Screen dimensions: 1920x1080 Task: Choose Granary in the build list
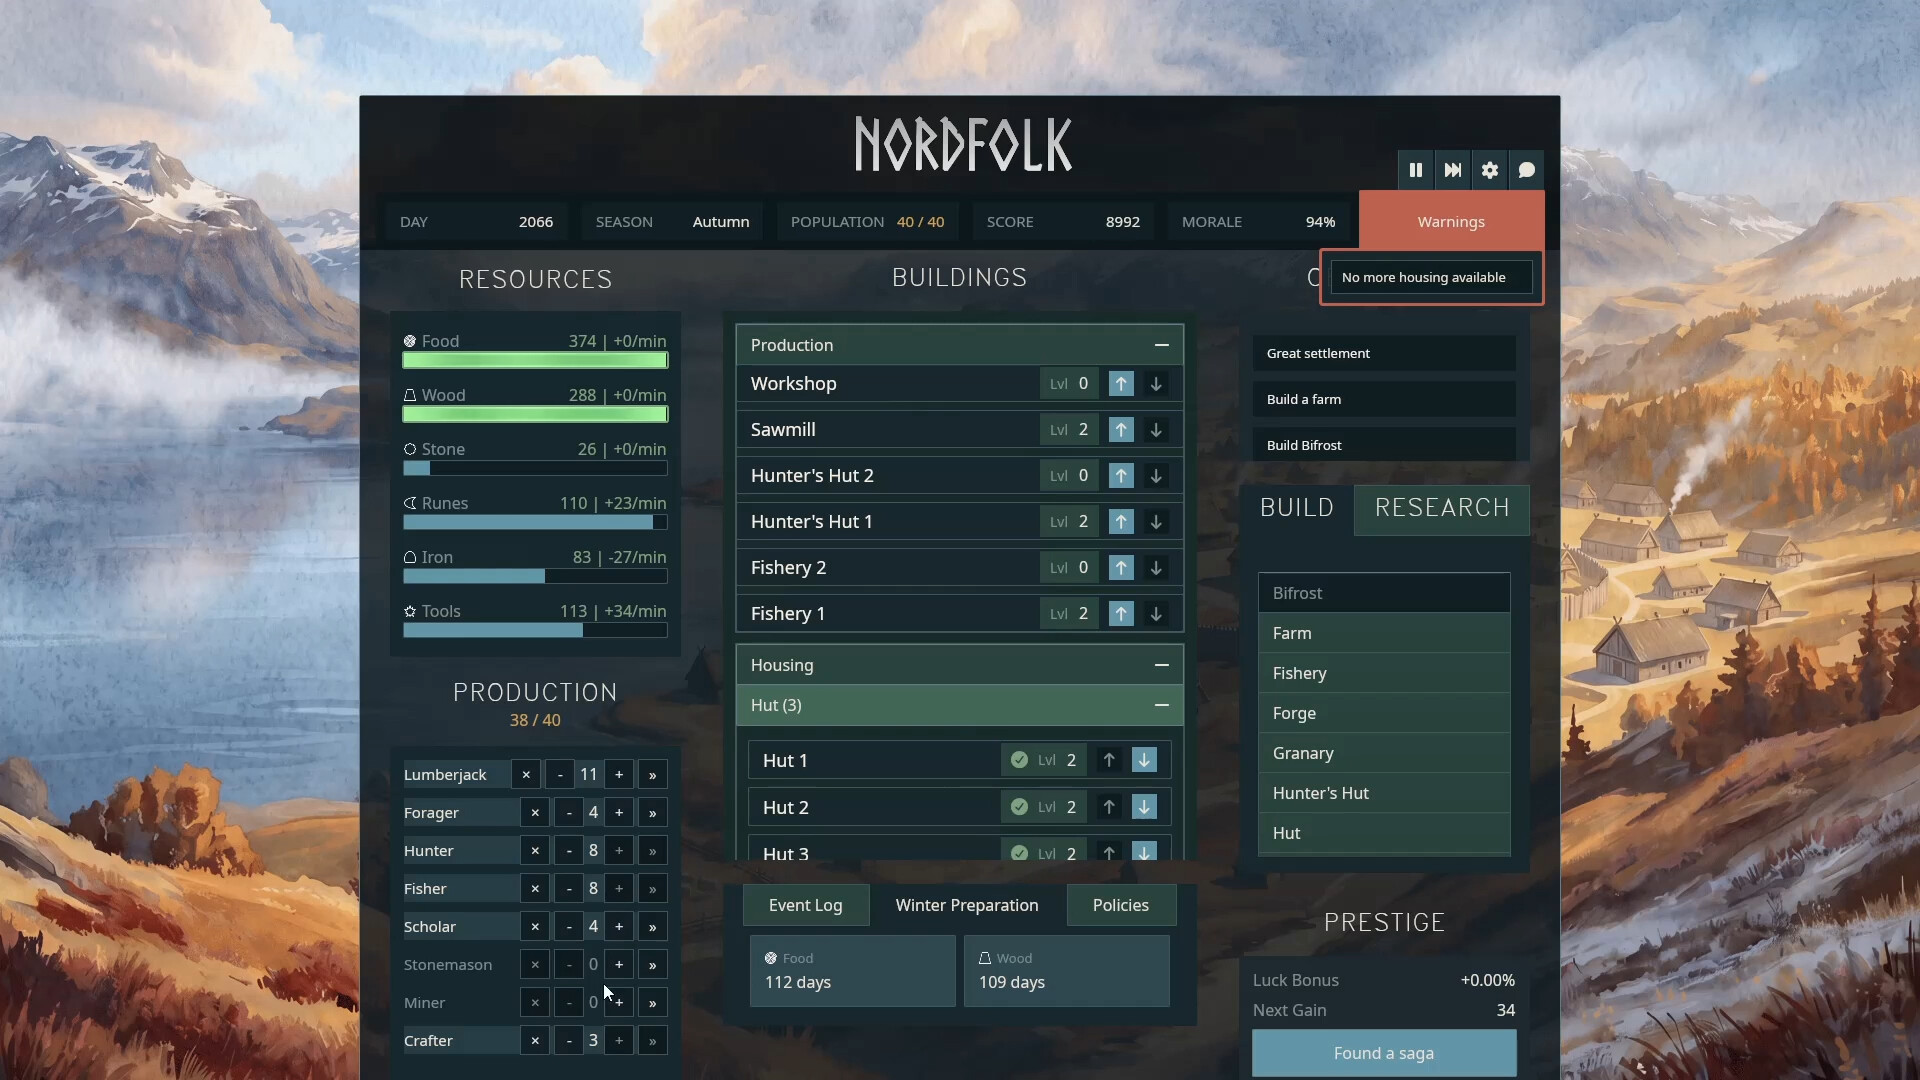pyautogui.click(x=1384, y=753)
